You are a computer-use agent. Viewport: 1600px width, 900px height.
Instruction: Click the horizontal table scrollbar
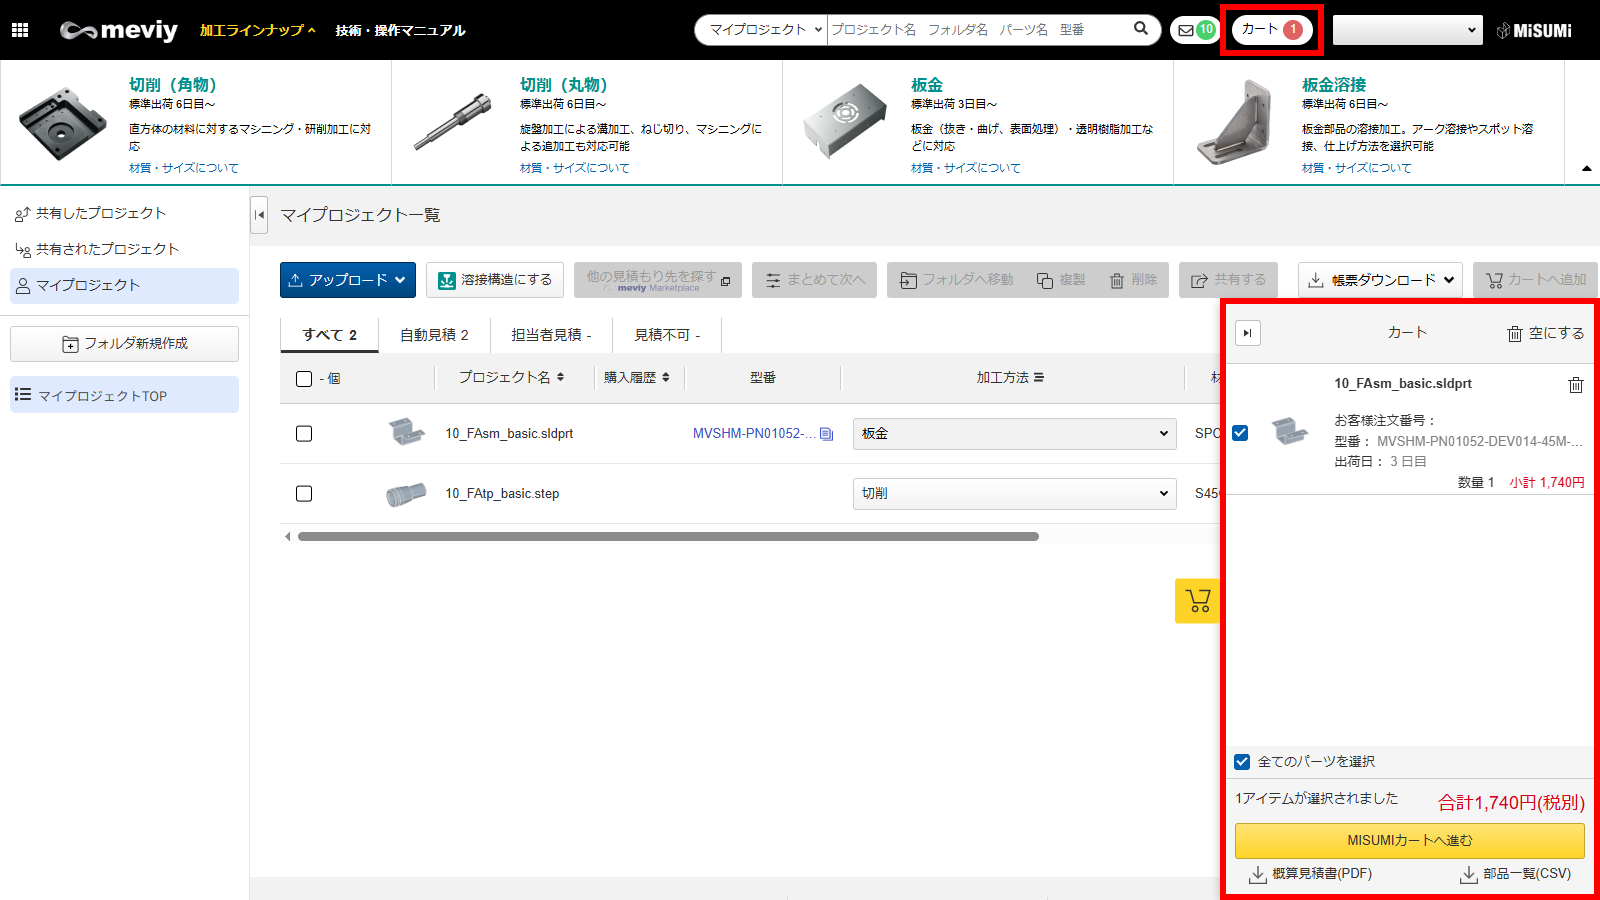point(668,537)
